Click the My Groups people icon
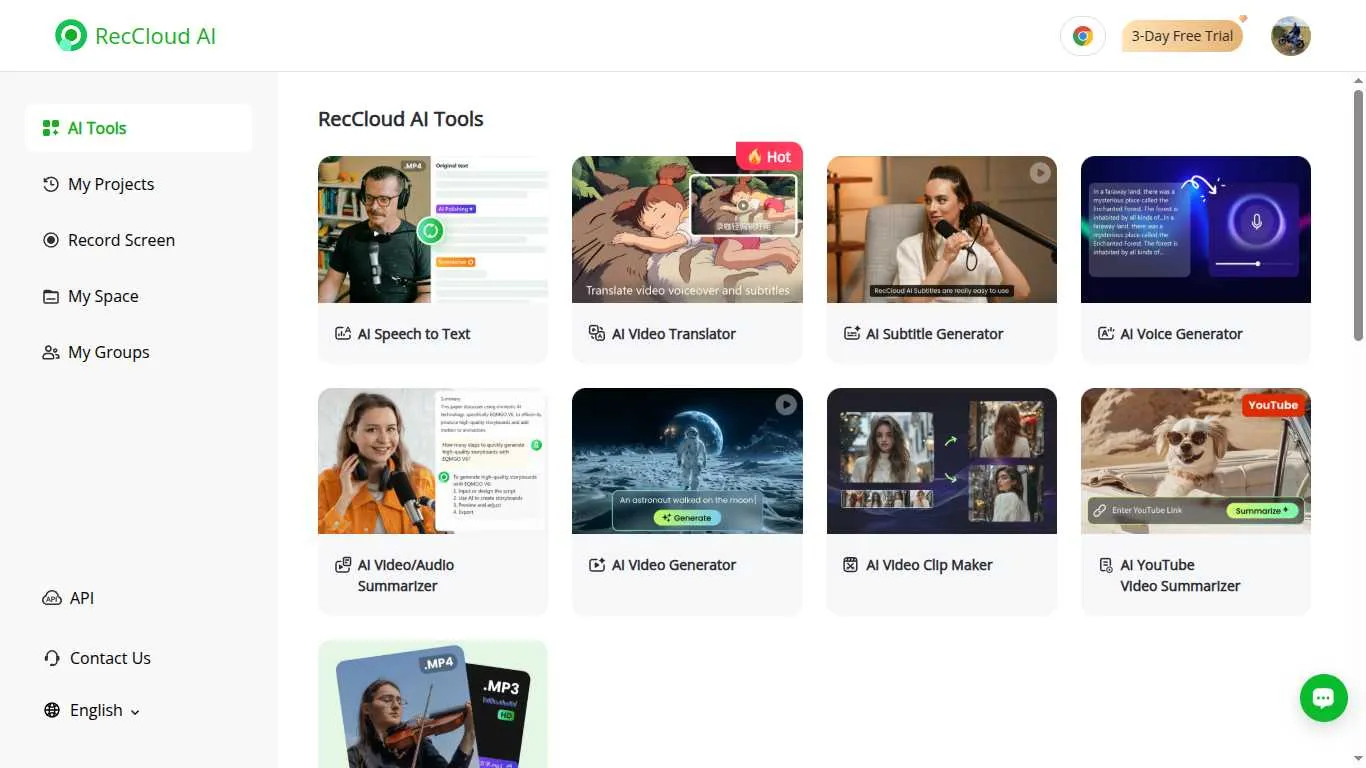The height and width of the screenshot is (768, 1366). [x=51, y=352]
